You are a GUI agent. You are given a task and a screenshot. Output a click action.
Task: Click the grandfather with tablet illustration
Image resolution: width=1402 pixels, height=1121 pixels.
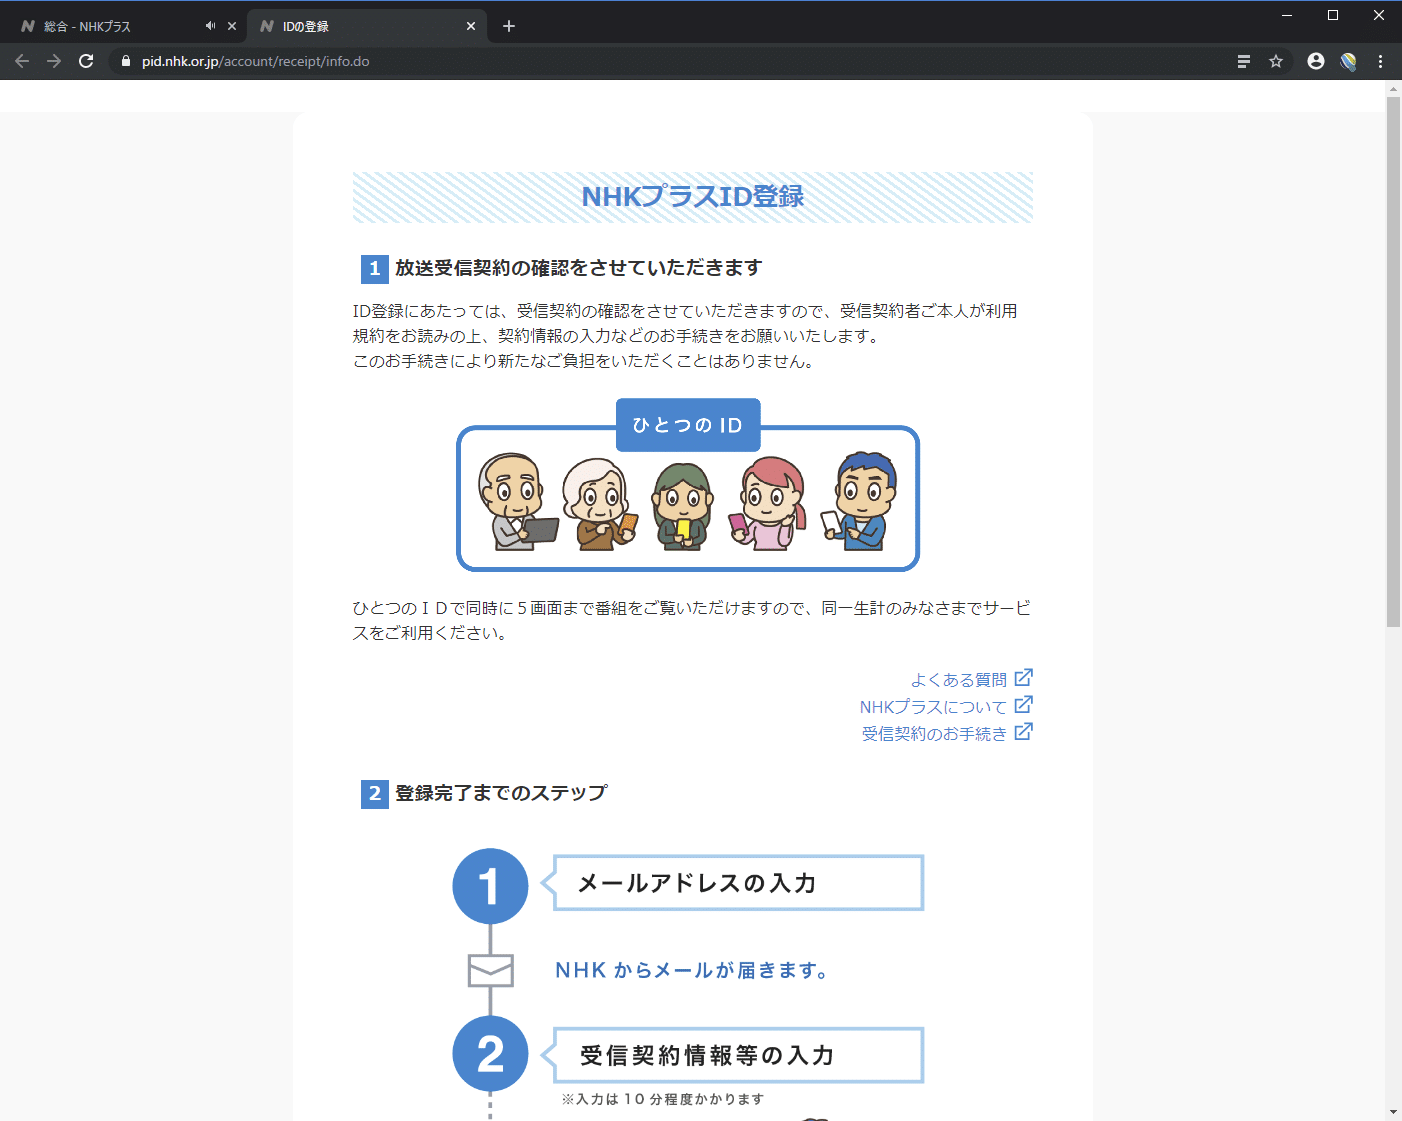click(516, 501)
